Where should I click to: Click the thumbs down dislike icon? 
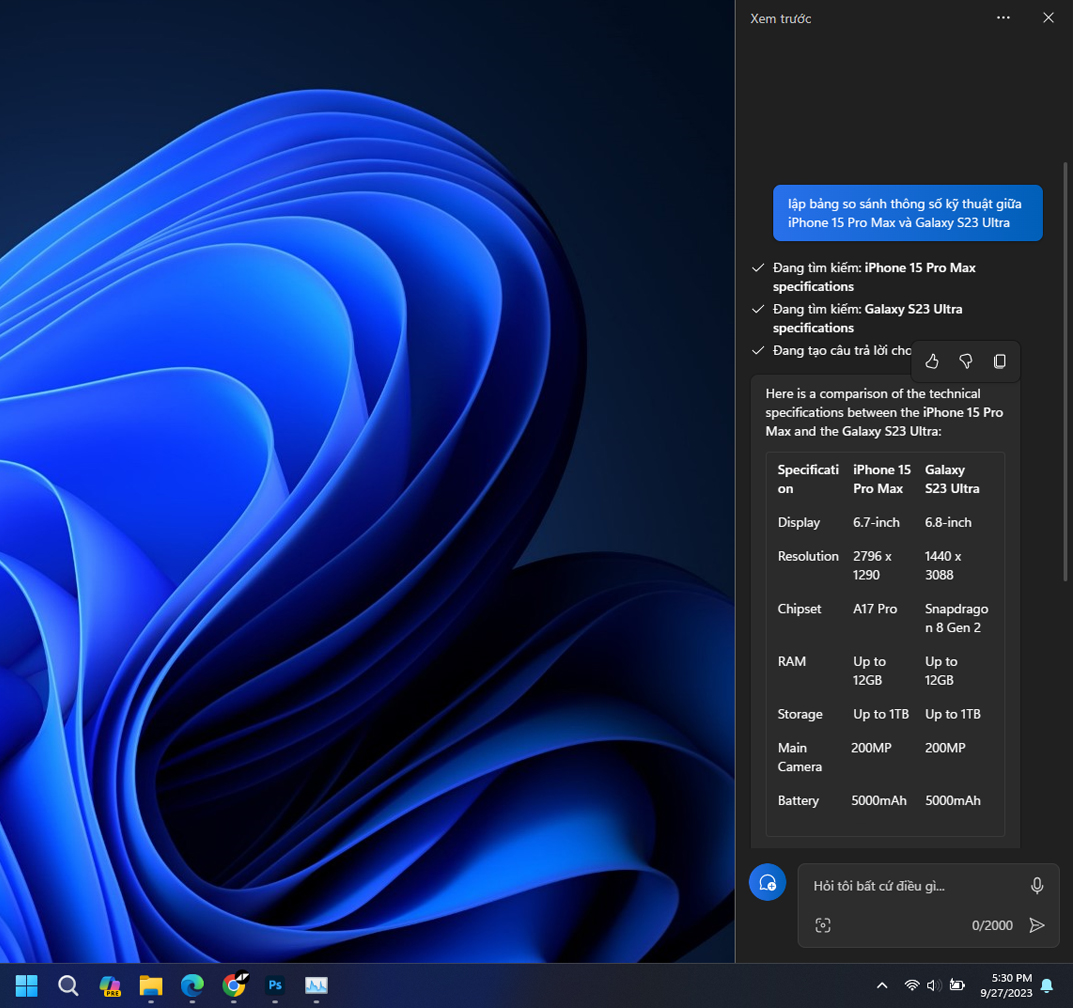pos(966,361)
